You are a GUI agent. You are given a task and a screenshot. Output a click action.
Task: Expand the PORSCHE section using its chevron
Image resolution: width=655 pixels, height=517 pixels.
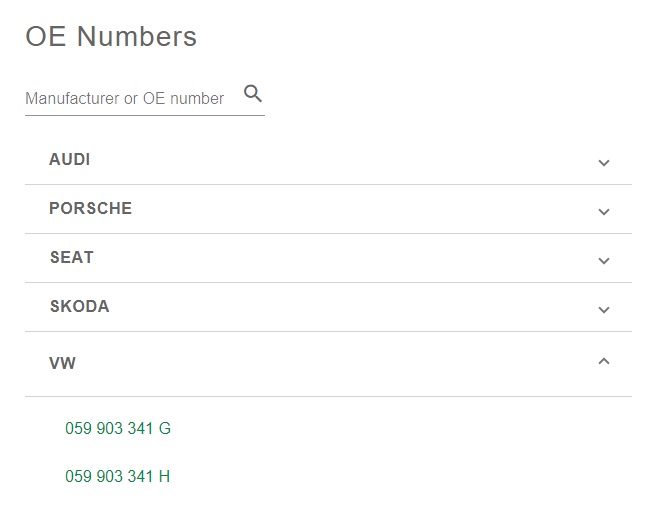click(x=604, y=212)
